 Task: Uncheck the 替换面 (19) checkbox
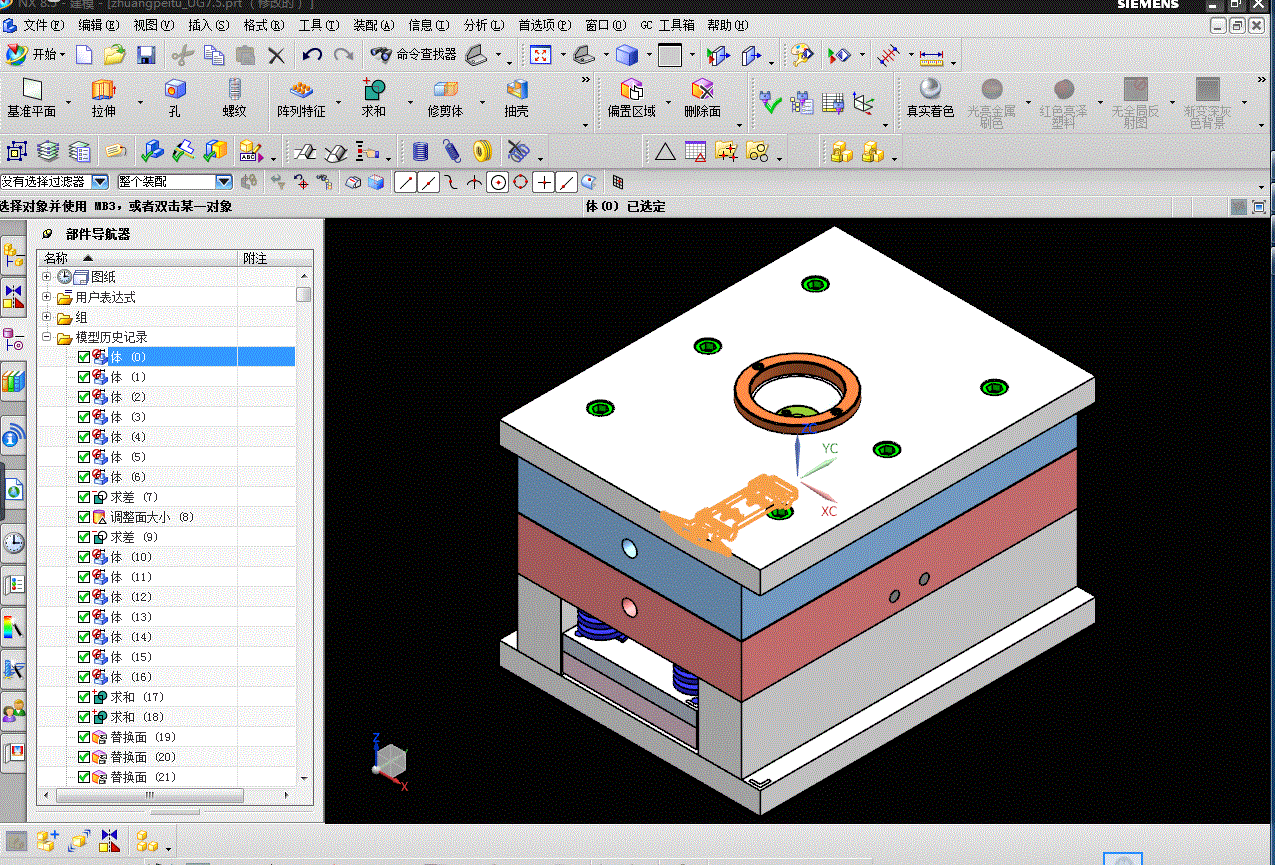pos(84,737)
